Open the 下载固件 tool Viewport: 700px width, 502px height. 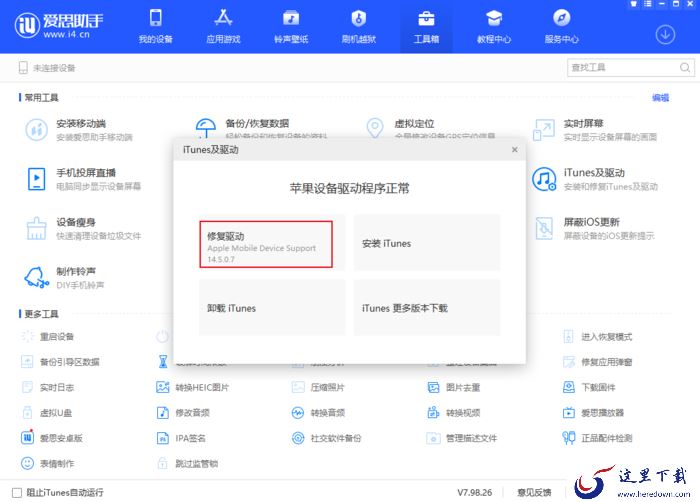[589, 387]
